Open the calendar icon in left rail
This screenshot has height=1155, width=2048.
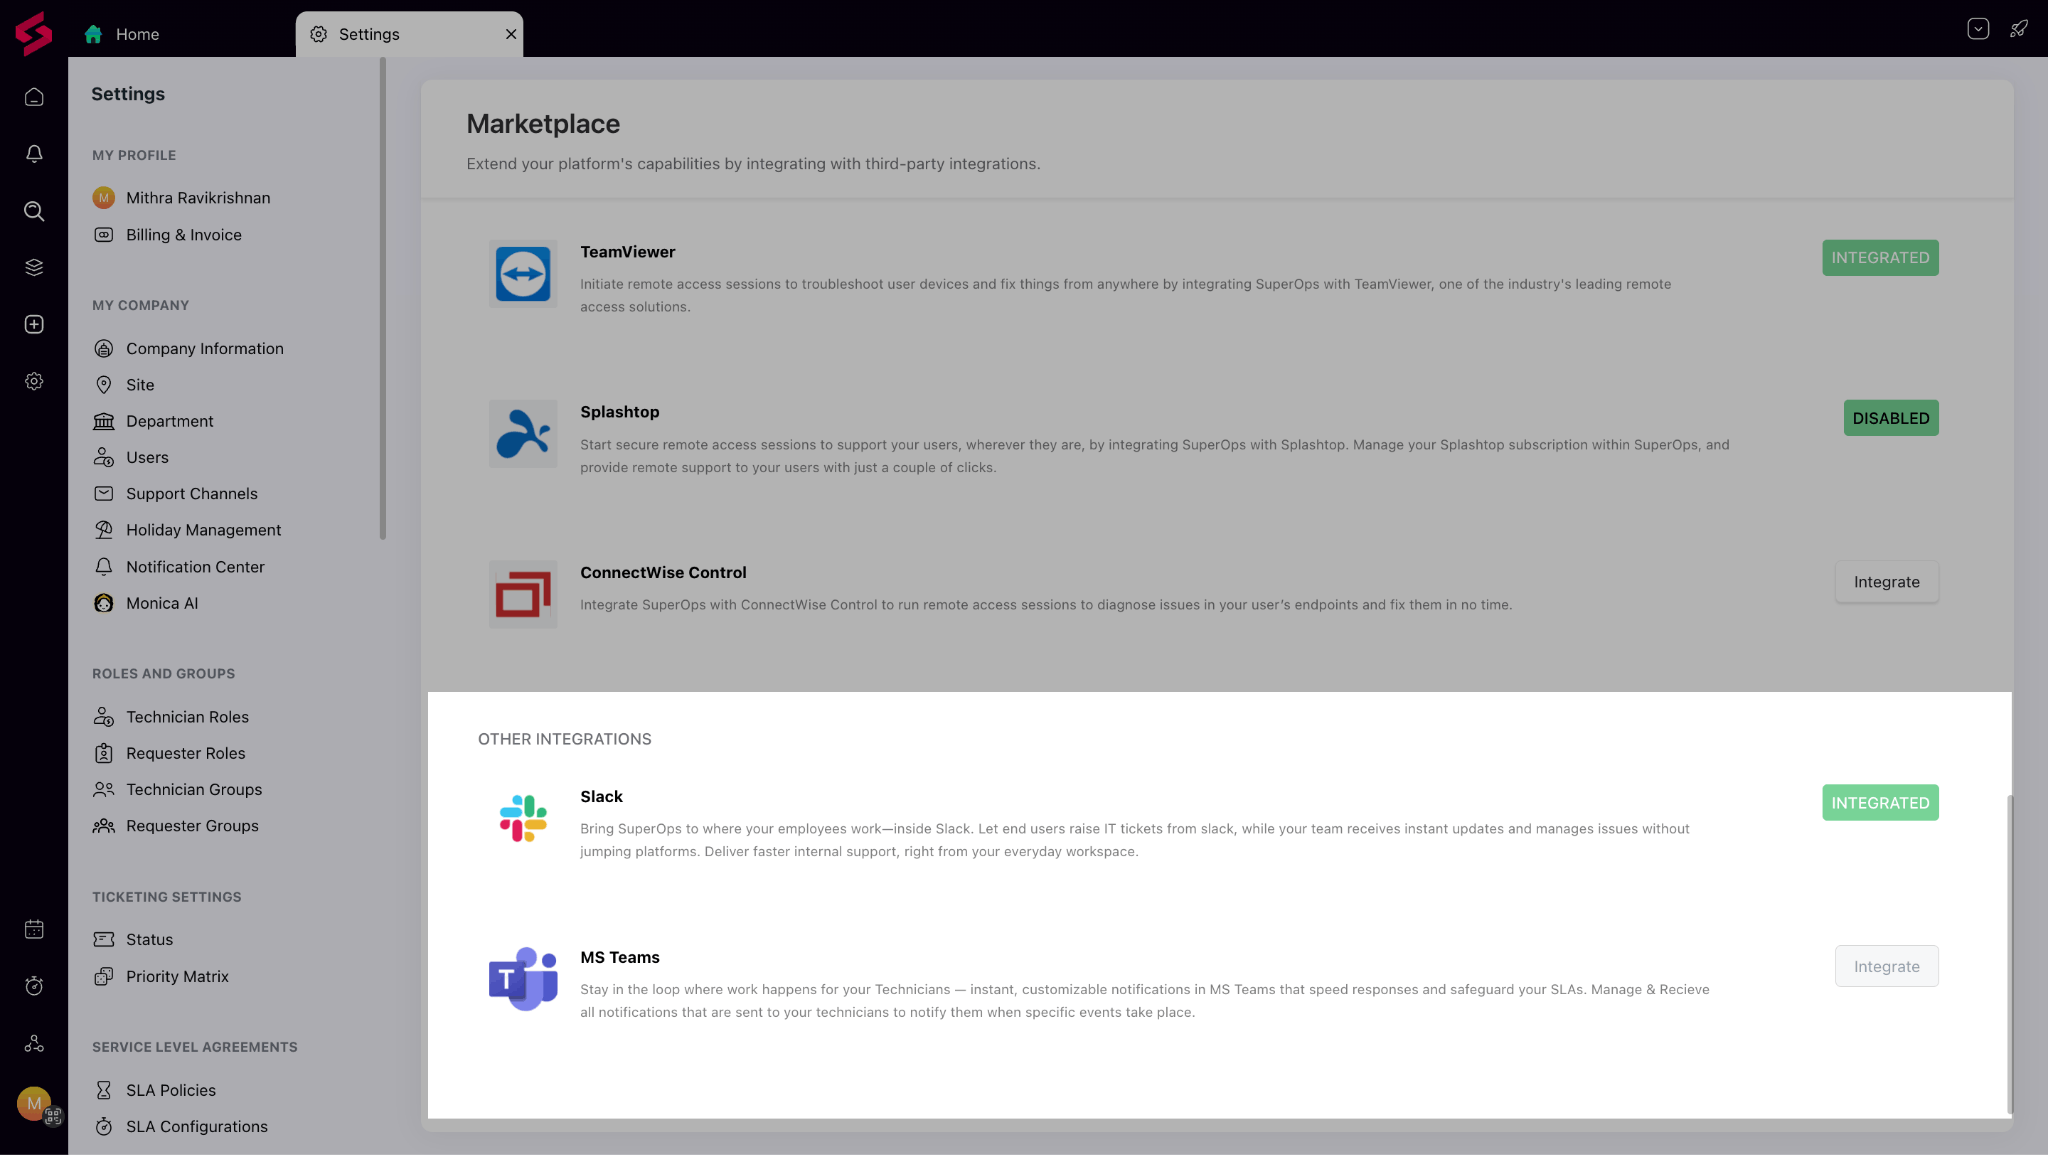click(x=34, y=929)
